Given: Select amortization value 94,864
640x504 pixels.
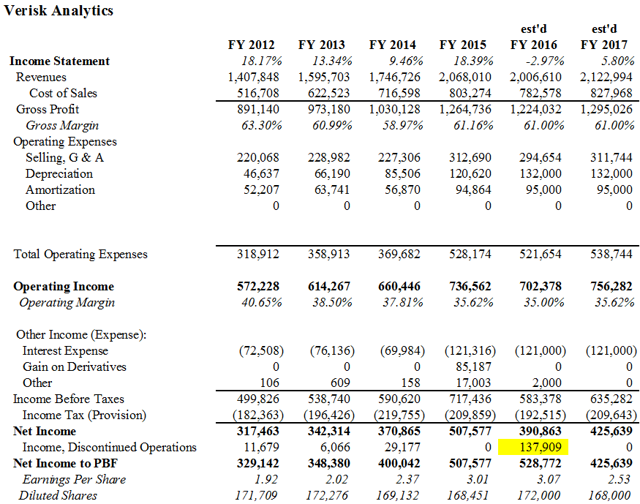Looking at the screenshot, I should pos(473,190).
